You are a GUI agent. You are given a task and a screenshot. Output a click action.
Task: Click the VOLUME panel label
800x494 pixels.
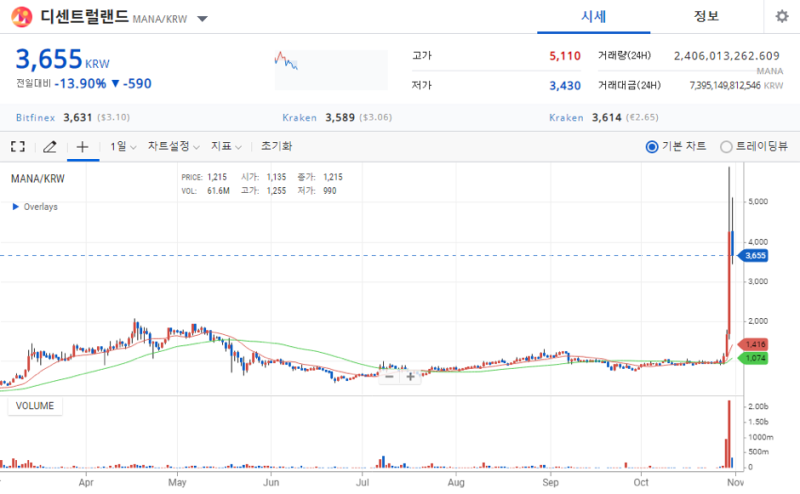pyautogui.click(x=35, y=406)
